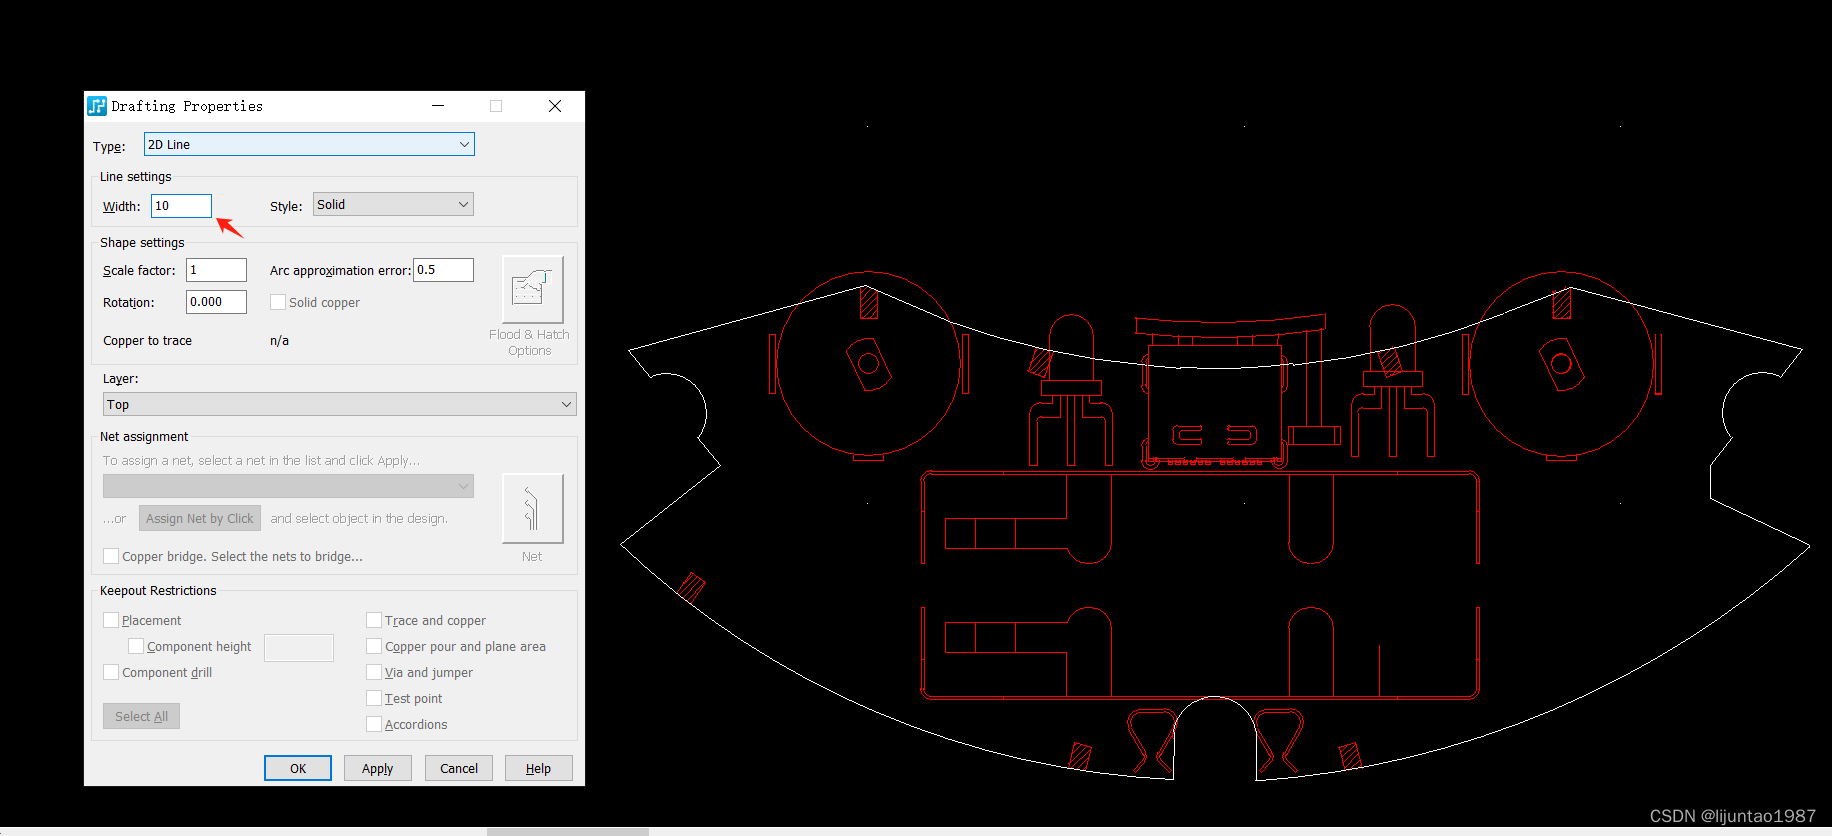Click the Help button
Screen dimensions: 1832x836
coord(539,768)
